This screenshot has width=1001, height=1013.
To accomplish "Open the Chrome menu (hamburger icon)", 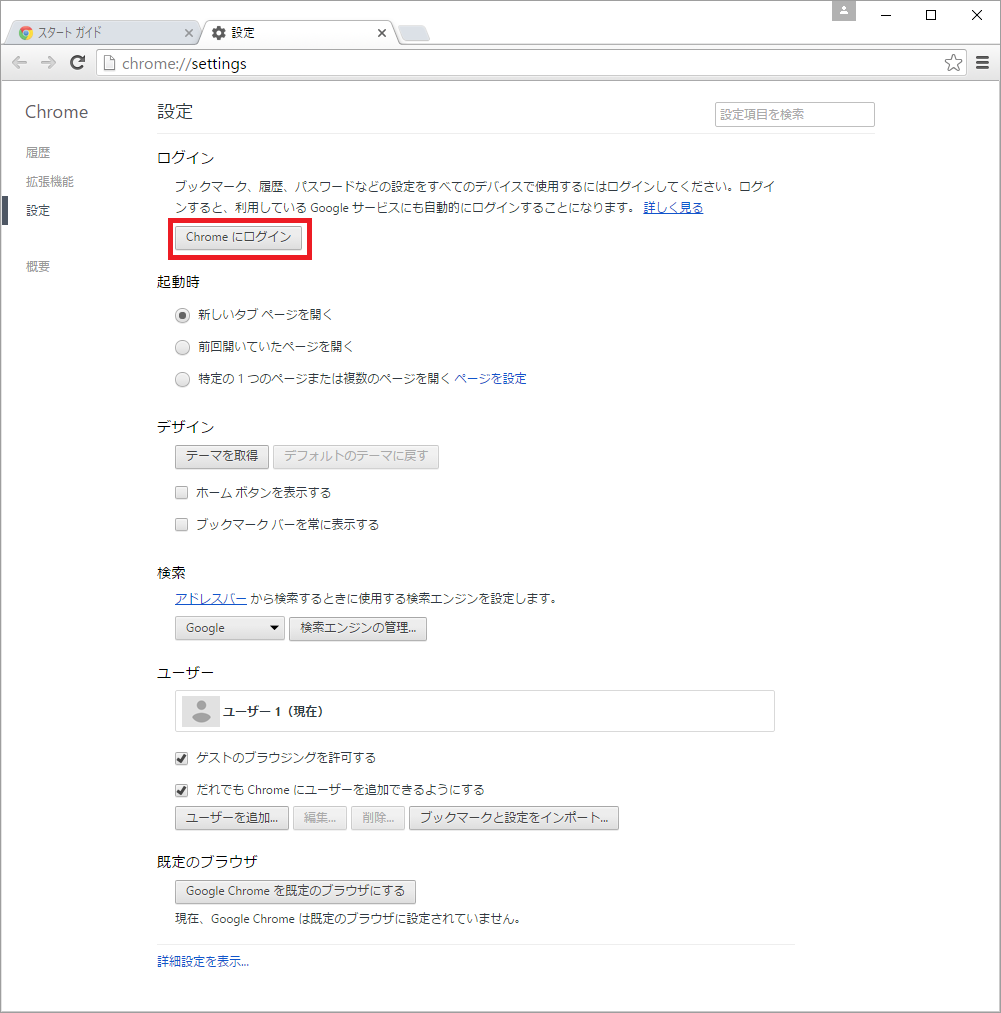I will click(981, 62).
